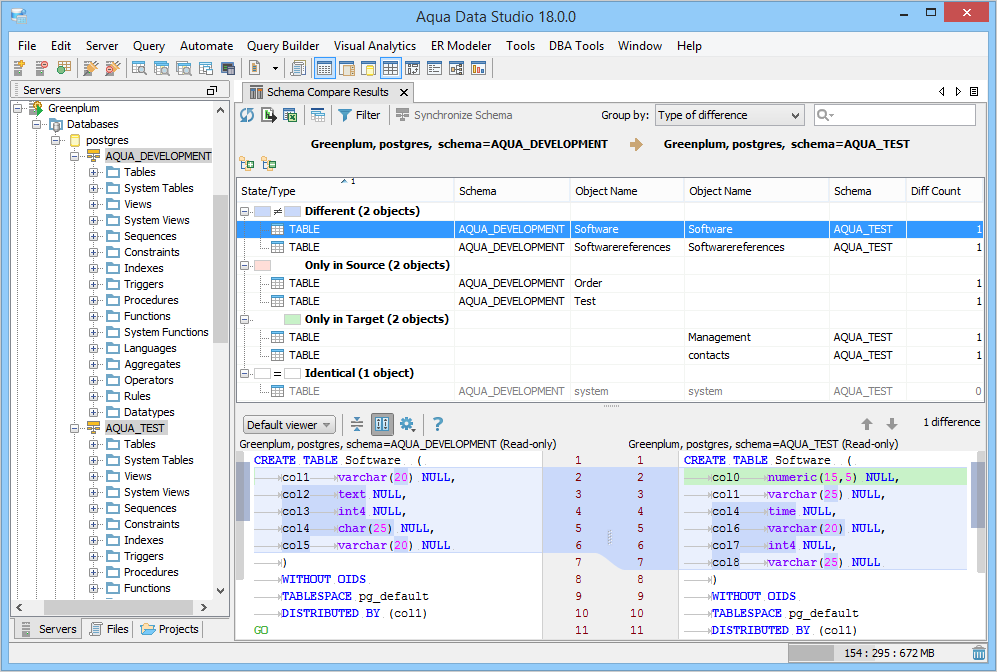Click the trash garbage collection icon in status bar

979,653
